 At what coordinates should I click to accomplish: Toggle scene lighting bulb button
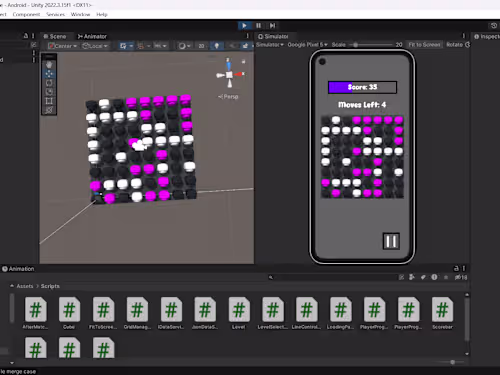click(x=217, y=46)
